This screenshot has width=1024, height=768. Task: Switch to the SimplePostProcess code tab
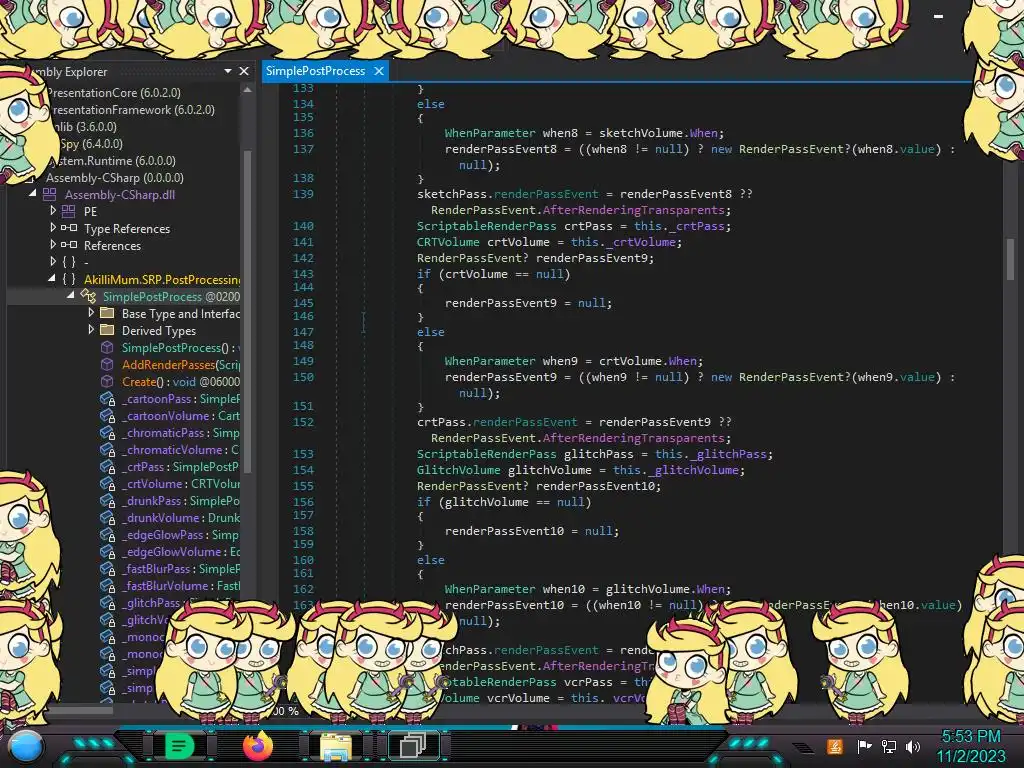tap(315, 71)
